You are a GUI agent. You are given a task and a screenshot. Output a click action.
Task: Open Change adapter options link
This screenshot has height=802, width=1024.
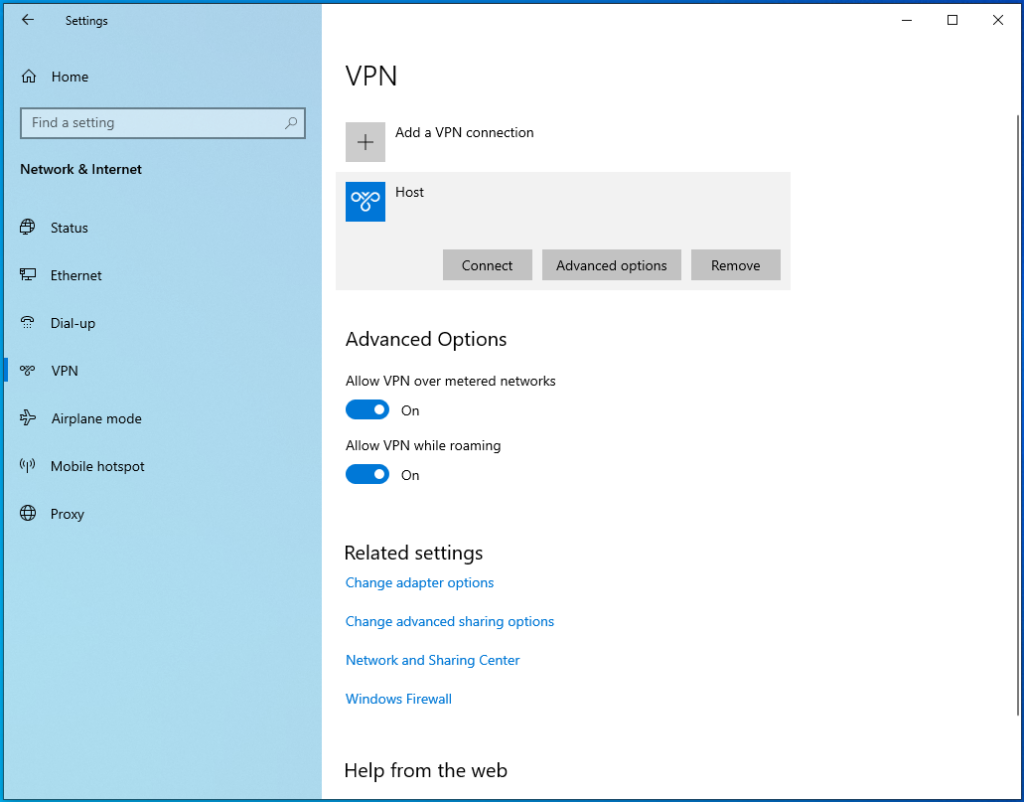point(419,583)
